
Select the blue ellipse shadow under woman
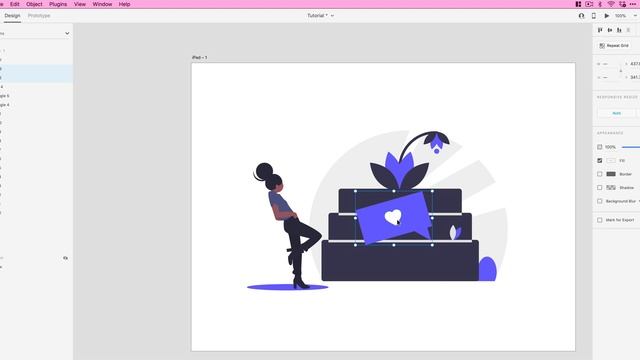tap(287, 287)
